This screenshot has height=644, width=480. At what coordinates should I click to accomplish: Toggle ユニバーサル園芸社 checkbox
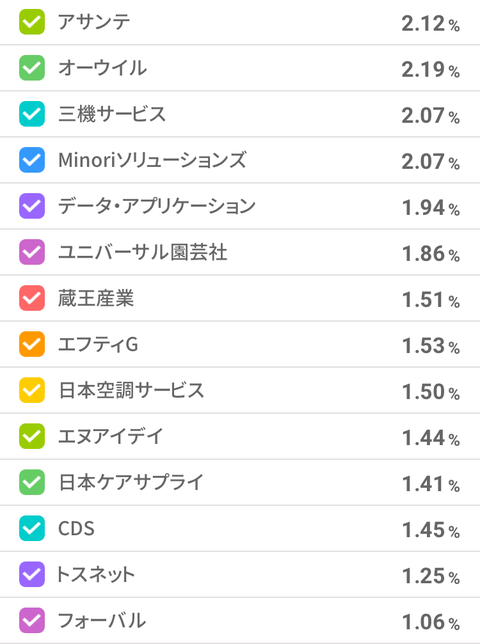tap(32, 252)
